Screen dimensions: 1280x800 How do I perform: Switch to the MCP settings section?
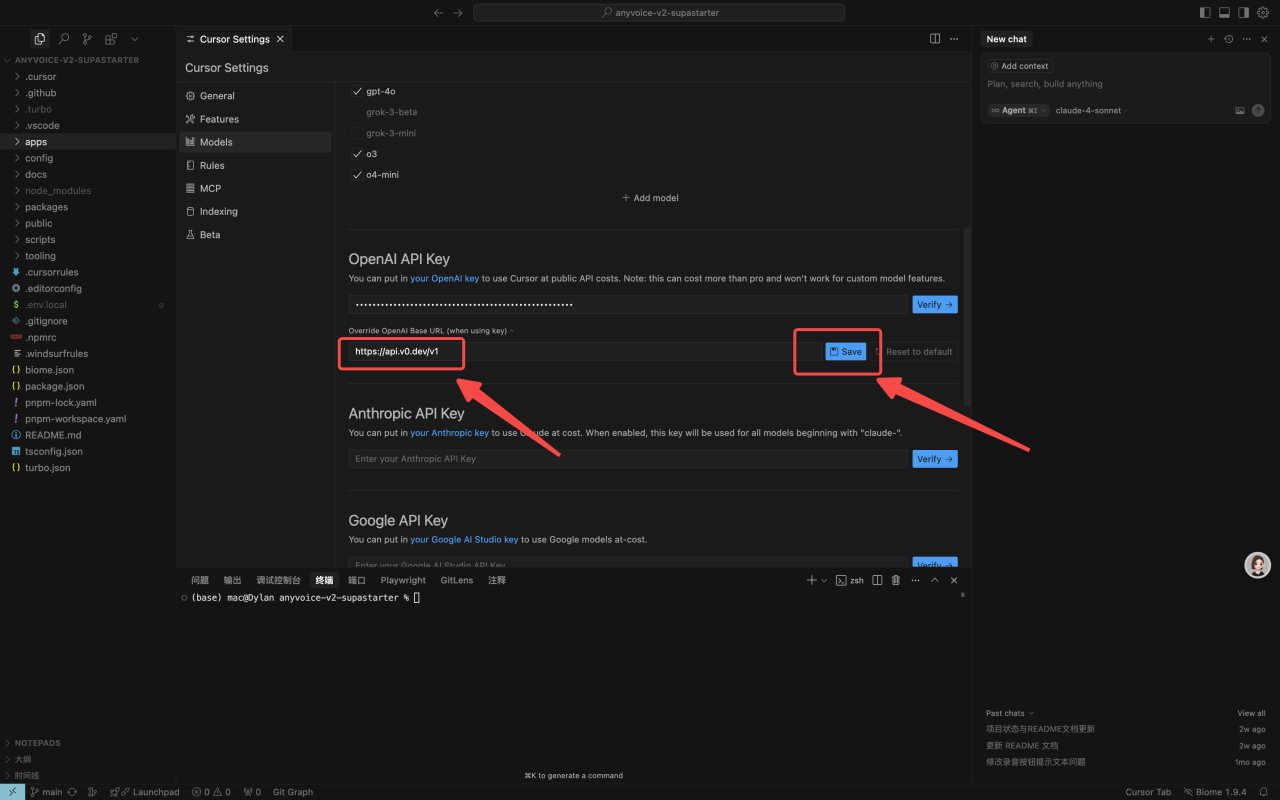210,188
